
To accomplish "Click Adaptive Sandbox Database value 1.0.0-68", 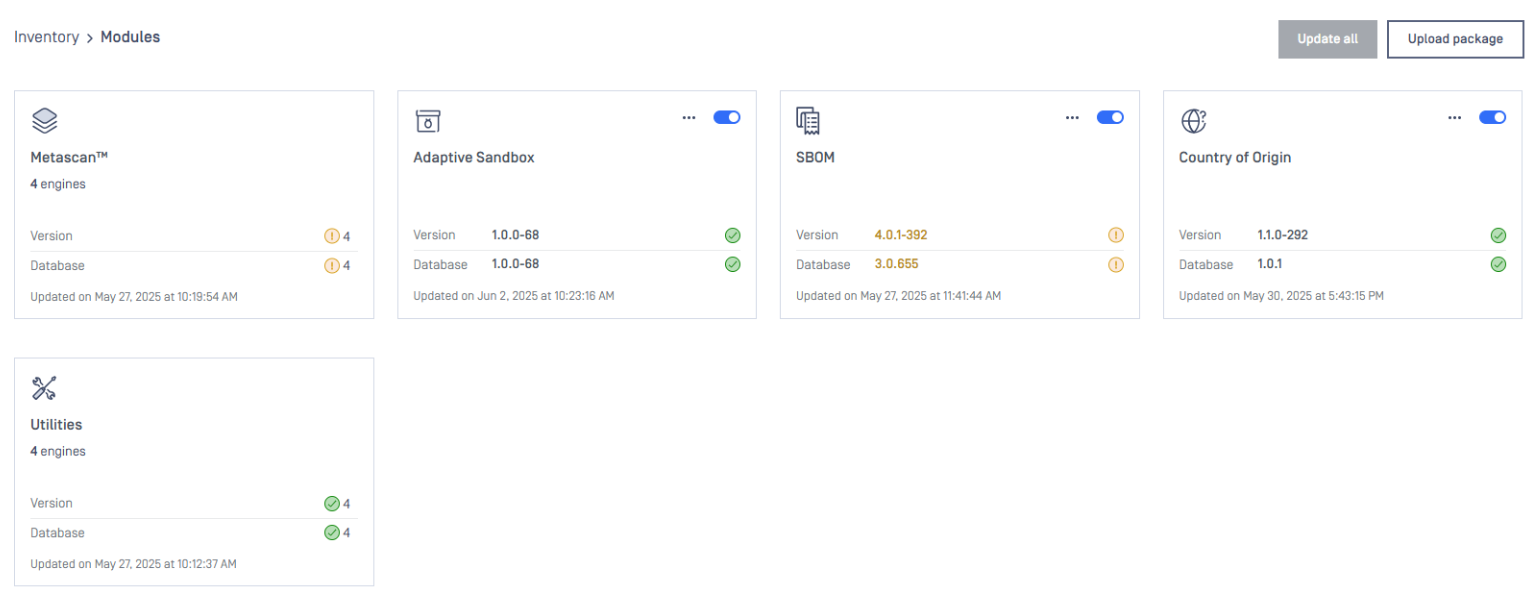I will click(x=515, y=264).
